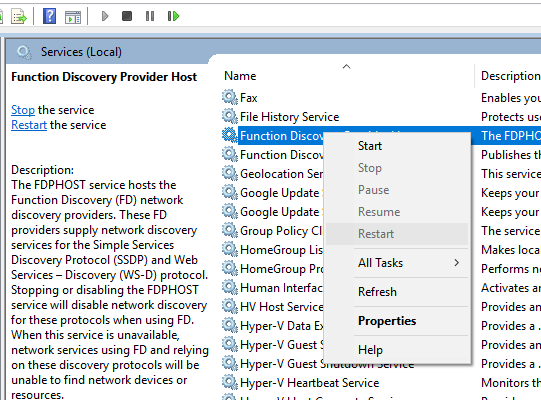Click the Stop the service link
Screen dimensions: 541x400
(23, 110)
